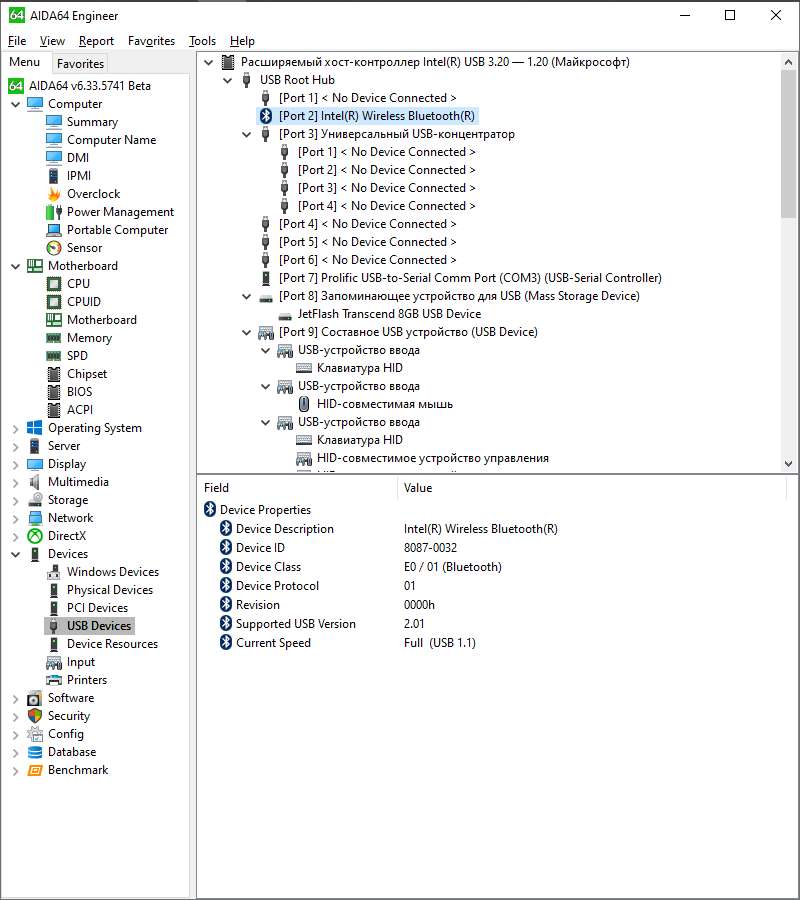Click the Value column header
800x900 pixels.
pos(591,488)
